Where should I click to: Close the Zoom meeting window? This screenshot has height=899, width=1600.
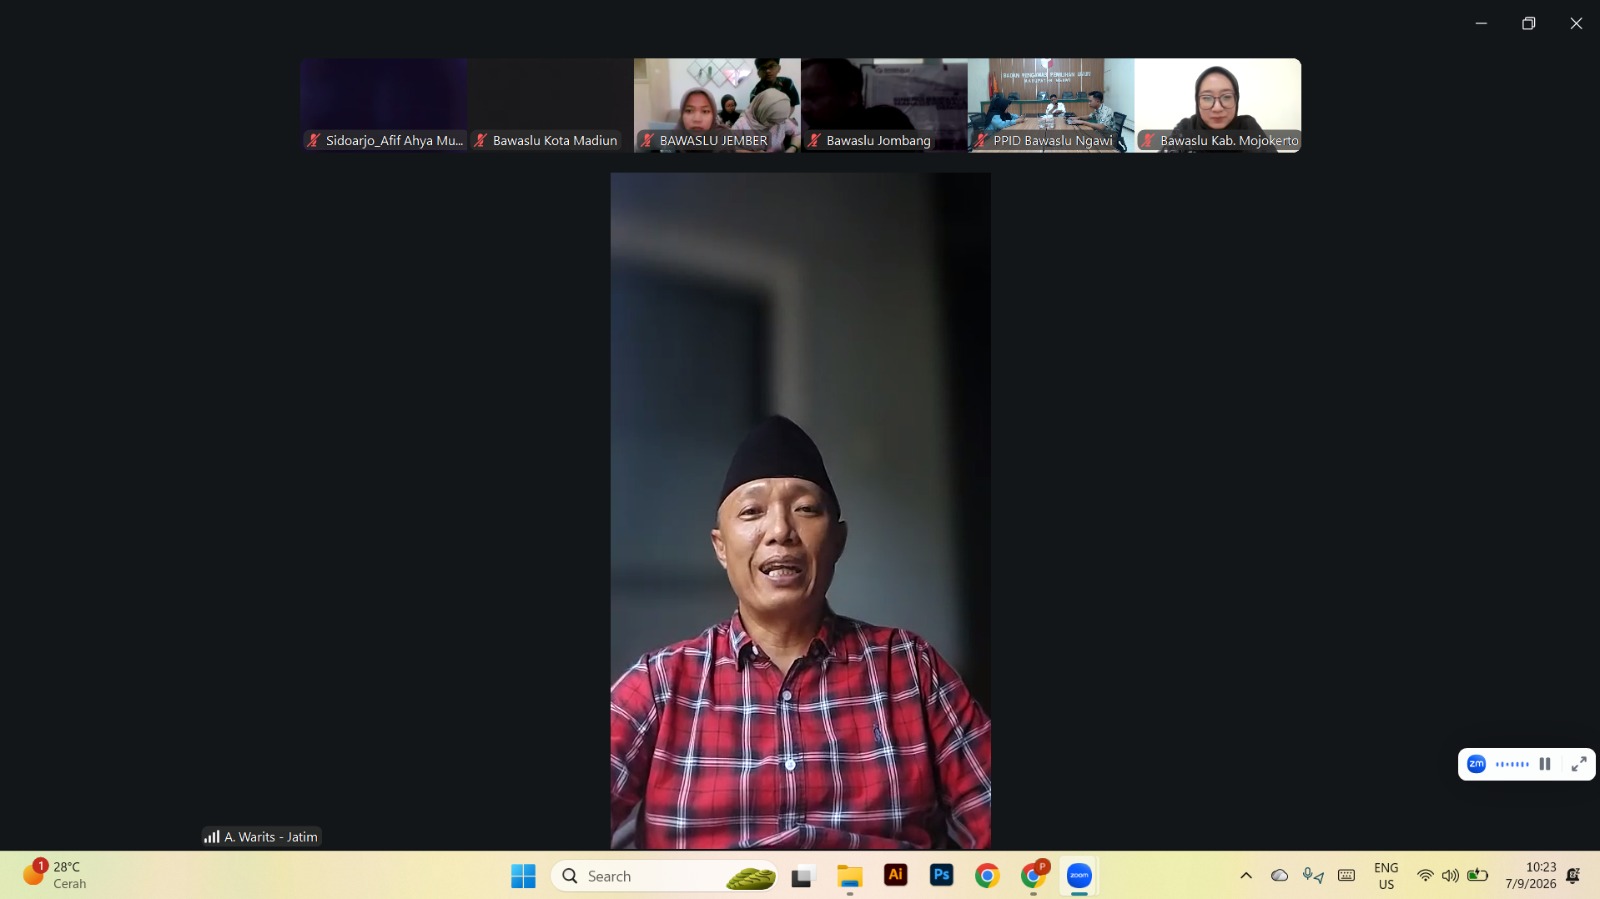[1576, 23]
